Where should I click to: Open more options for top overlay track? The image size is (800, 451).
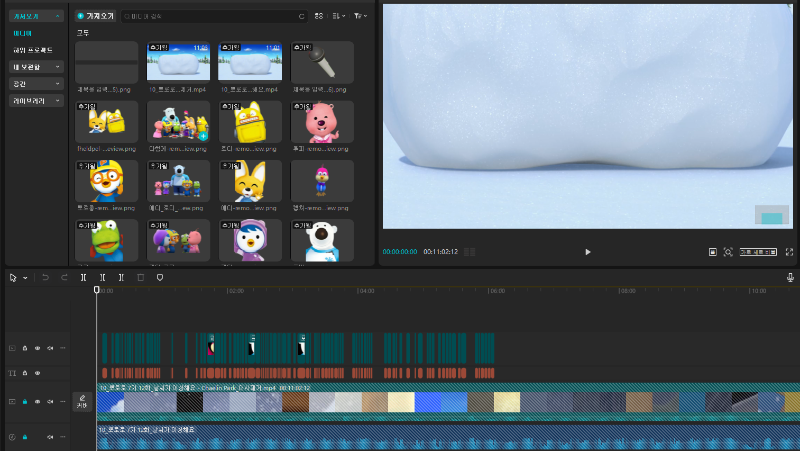[63, 348]
